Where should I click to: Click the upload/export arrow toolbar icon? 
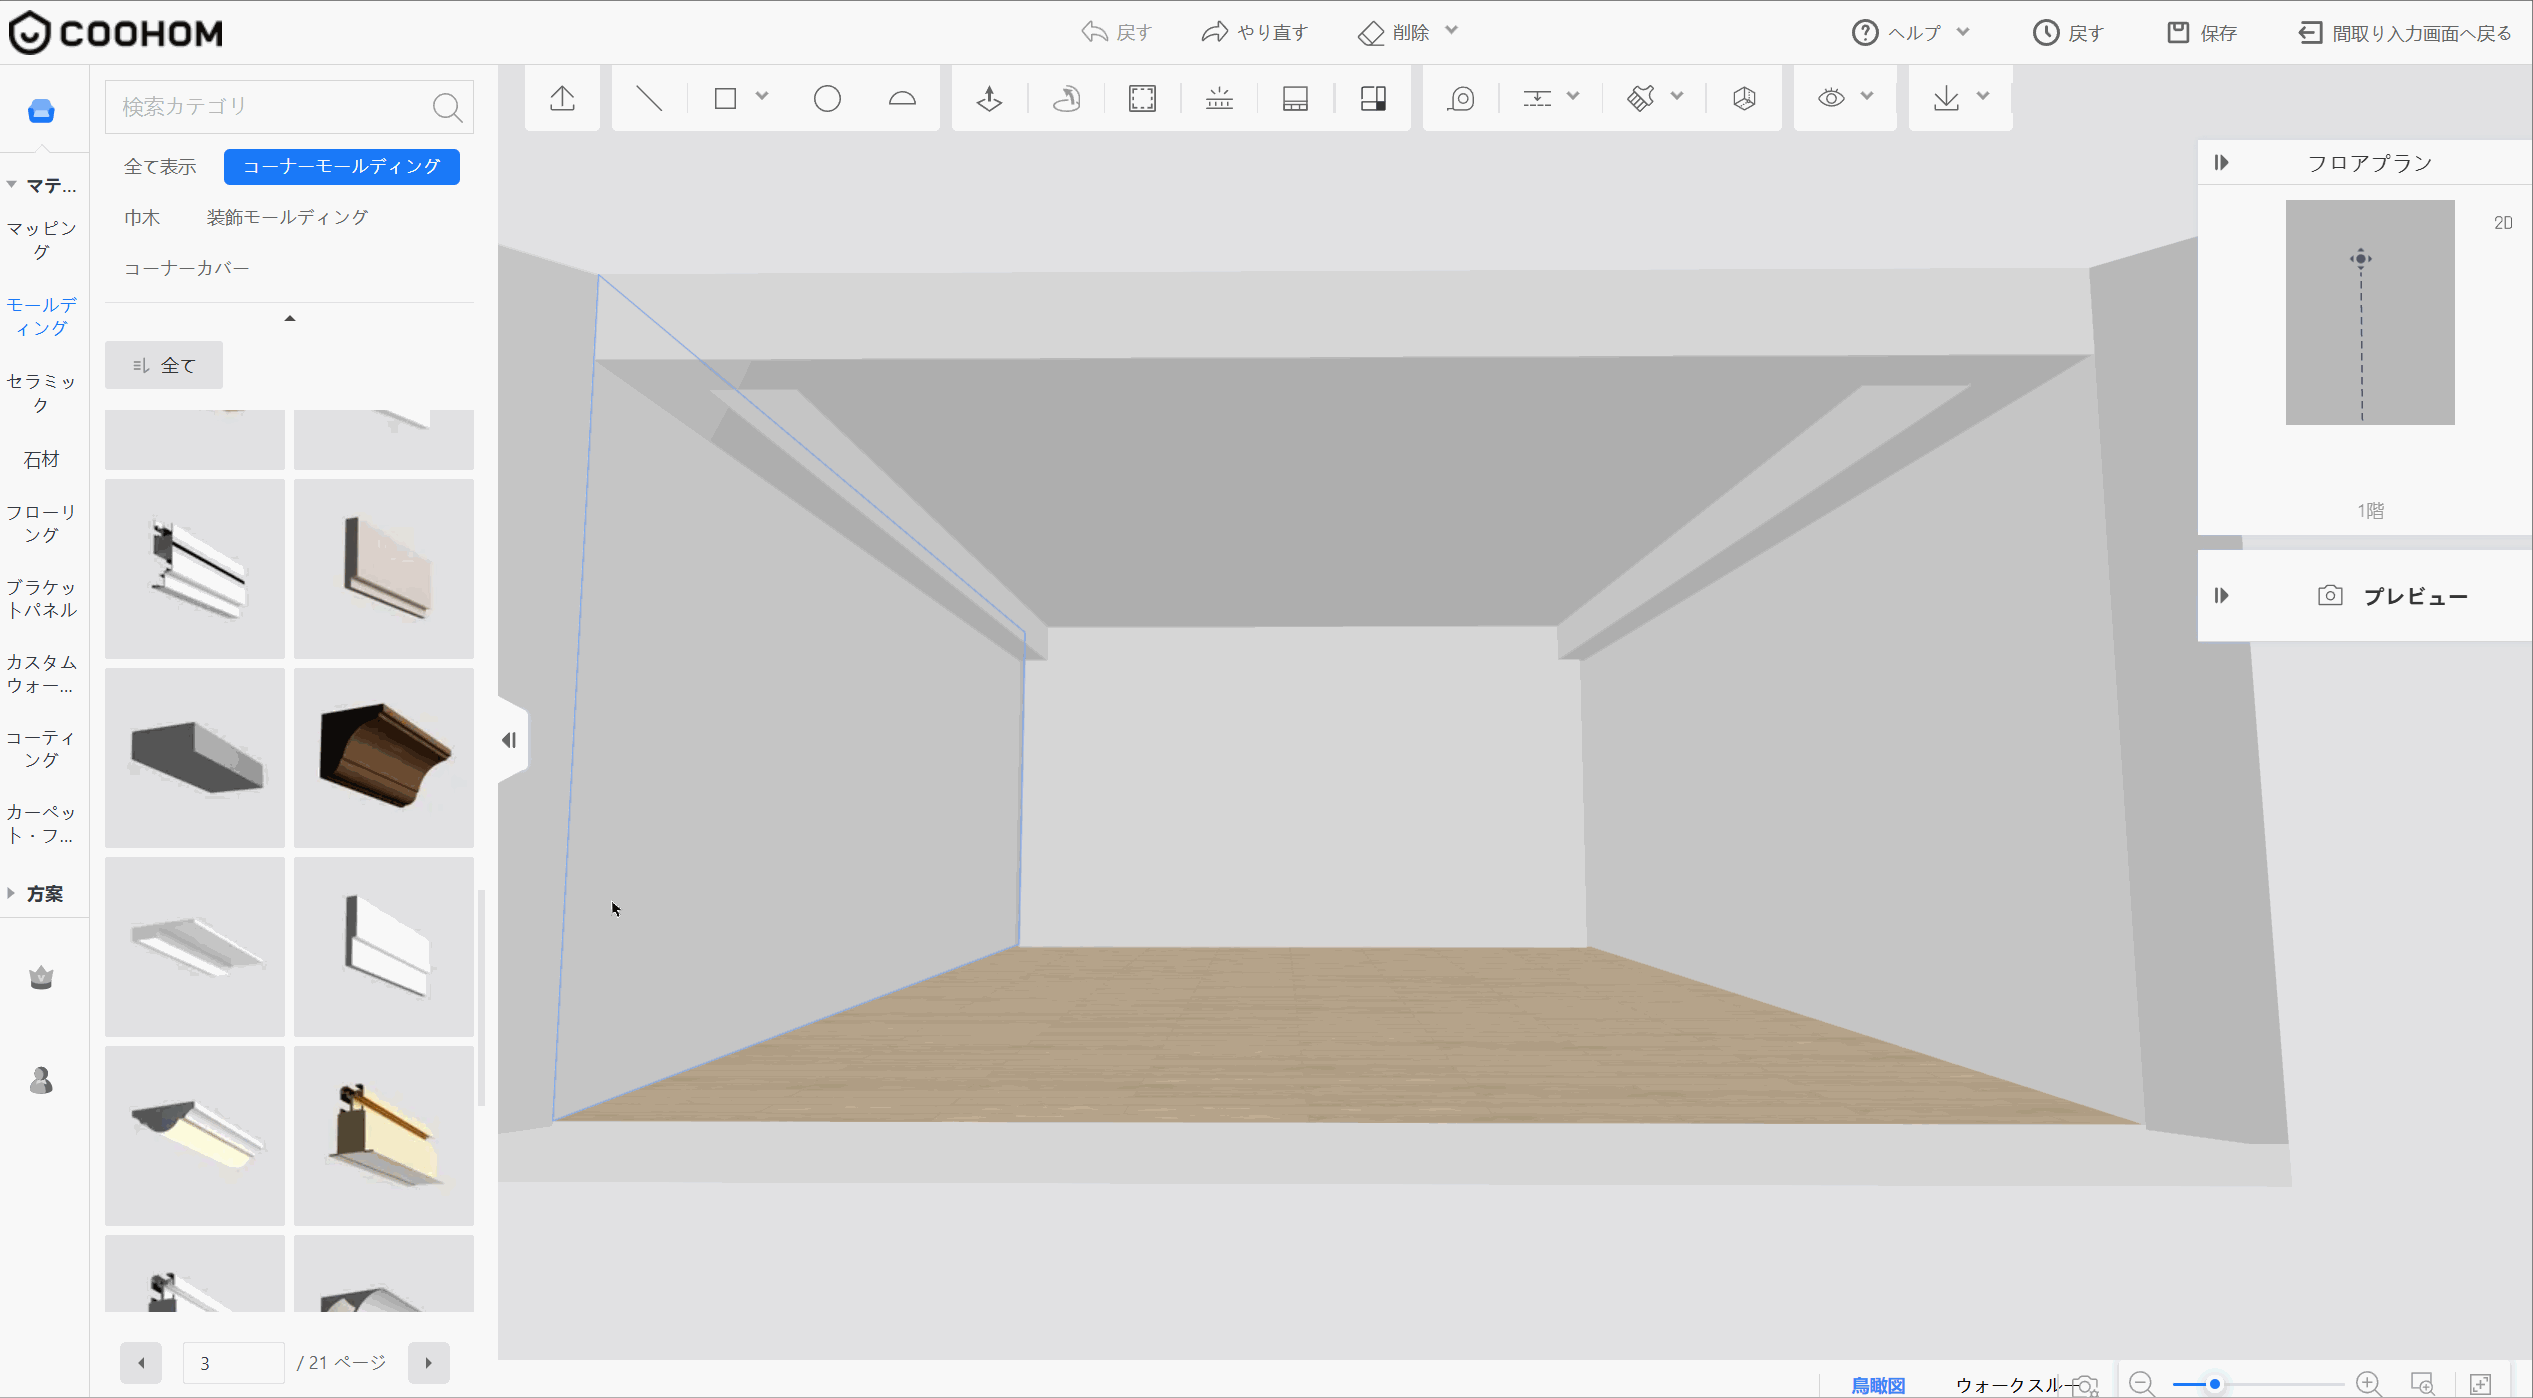(562, 98)
